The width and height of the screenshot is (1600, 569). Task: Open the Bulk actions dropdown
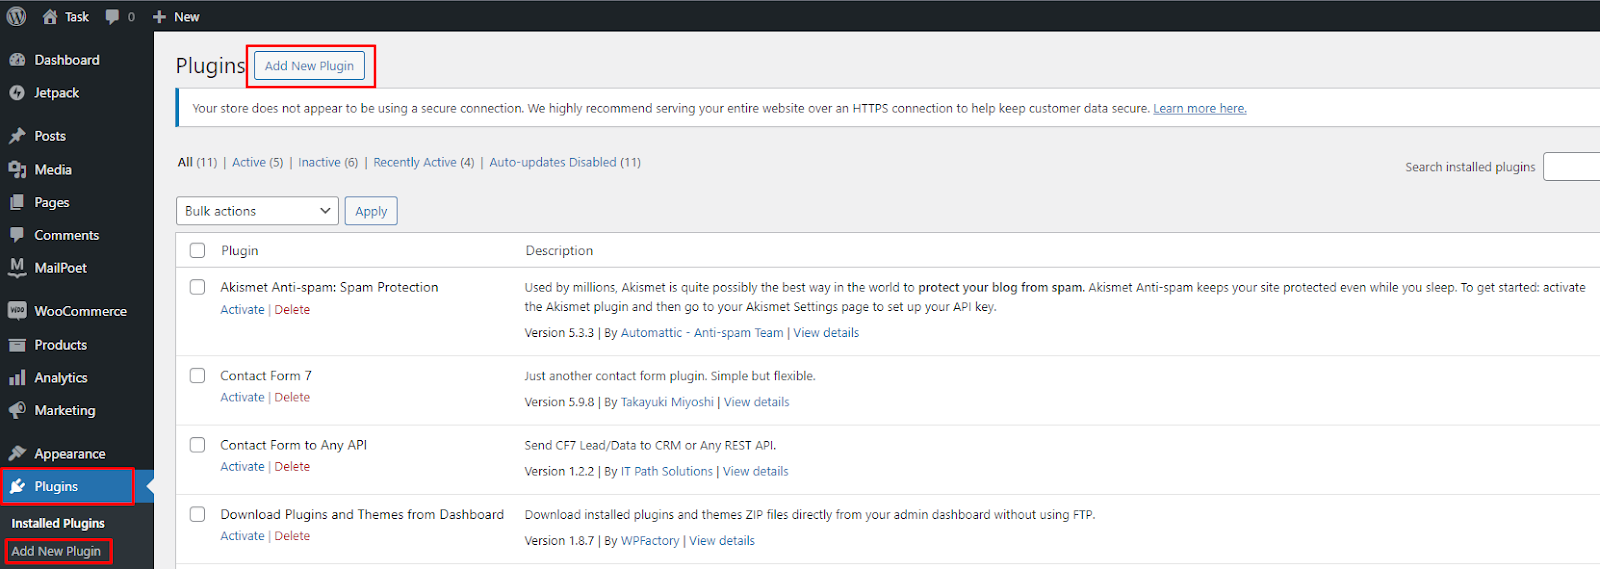click(257, 211)
